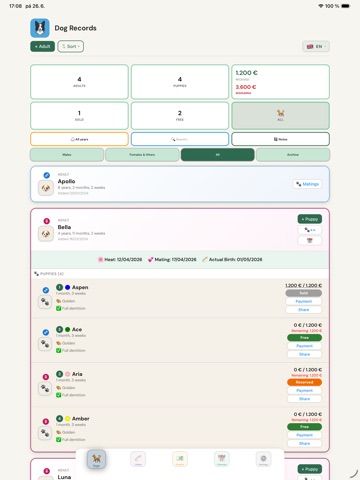Open the Settings tab in bottom bar

pyautogui.click(x=263, y=459)
